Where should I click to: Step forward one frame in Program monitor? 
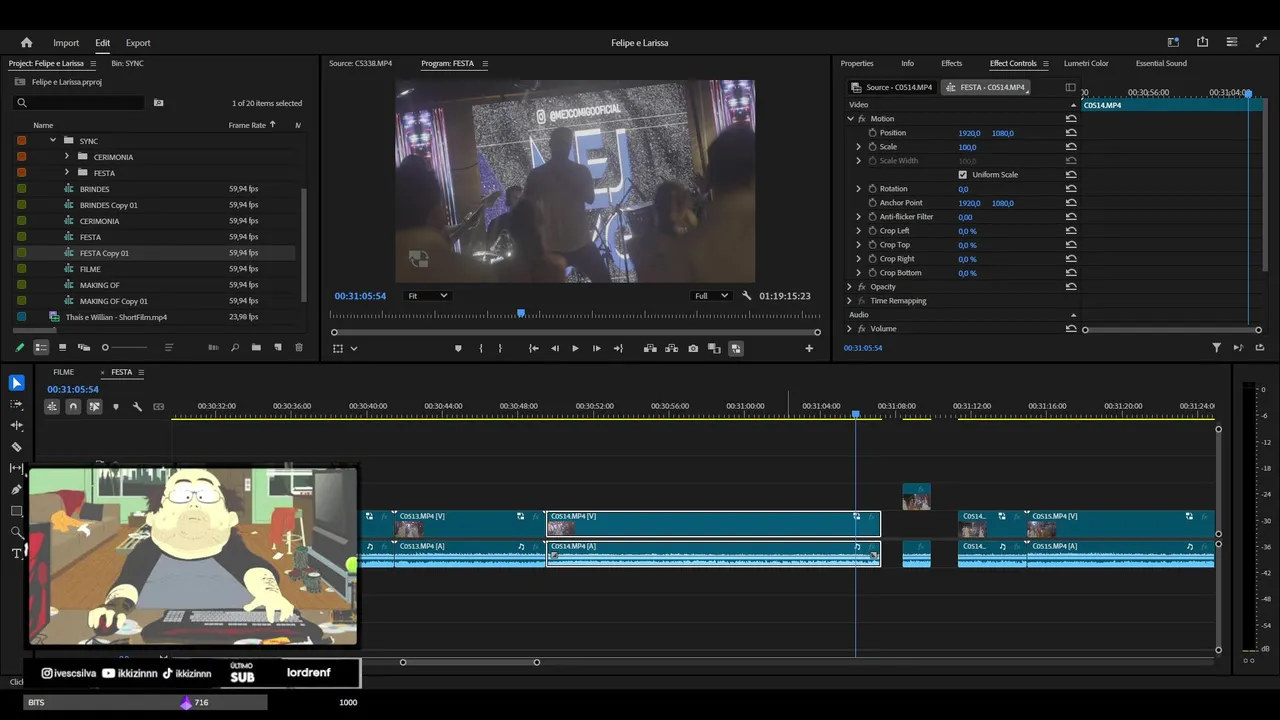coord(597,348)
